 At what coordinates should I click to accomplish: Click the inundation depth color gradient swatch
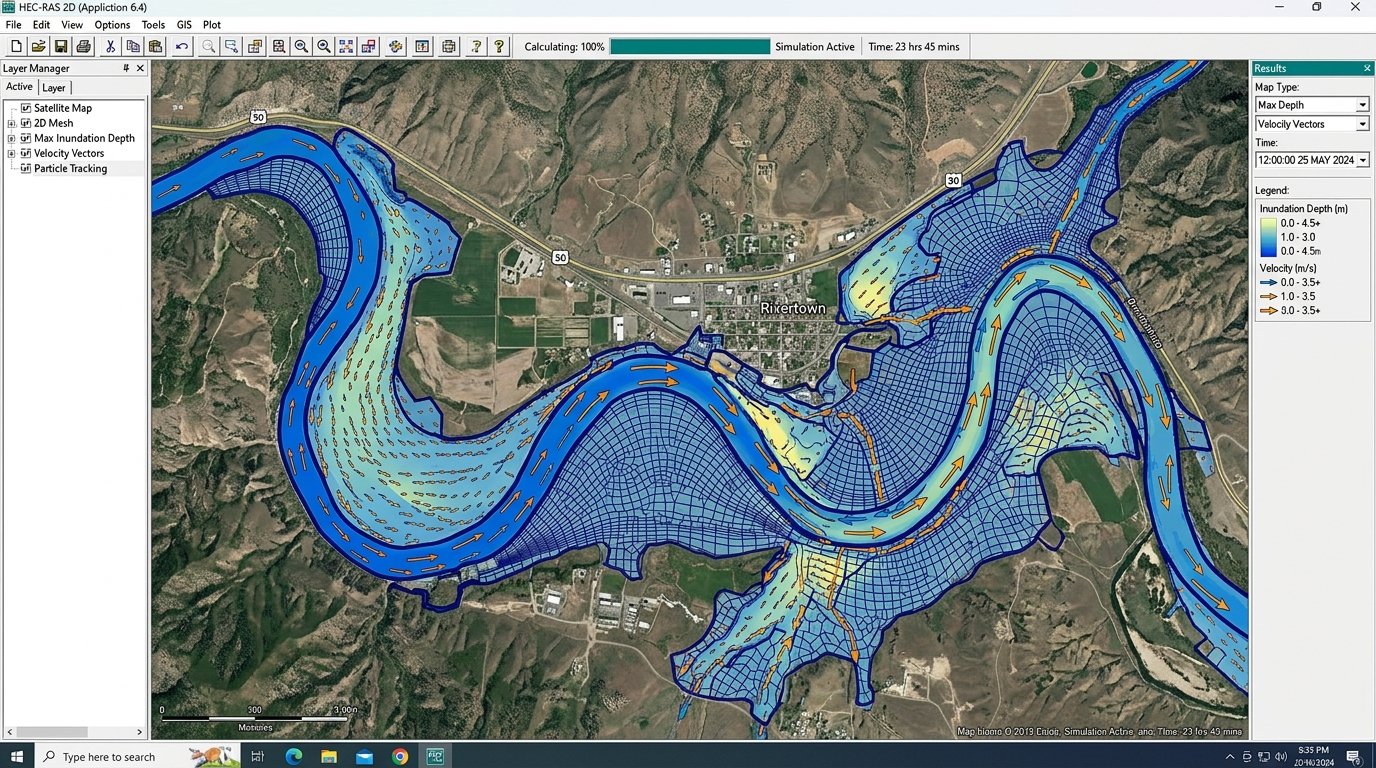coord(1267,237)
